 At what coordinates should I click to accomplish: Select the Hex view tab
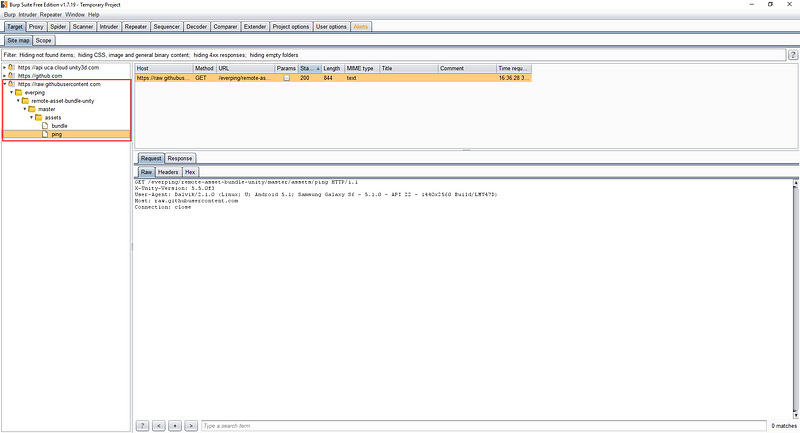point(190,172)
